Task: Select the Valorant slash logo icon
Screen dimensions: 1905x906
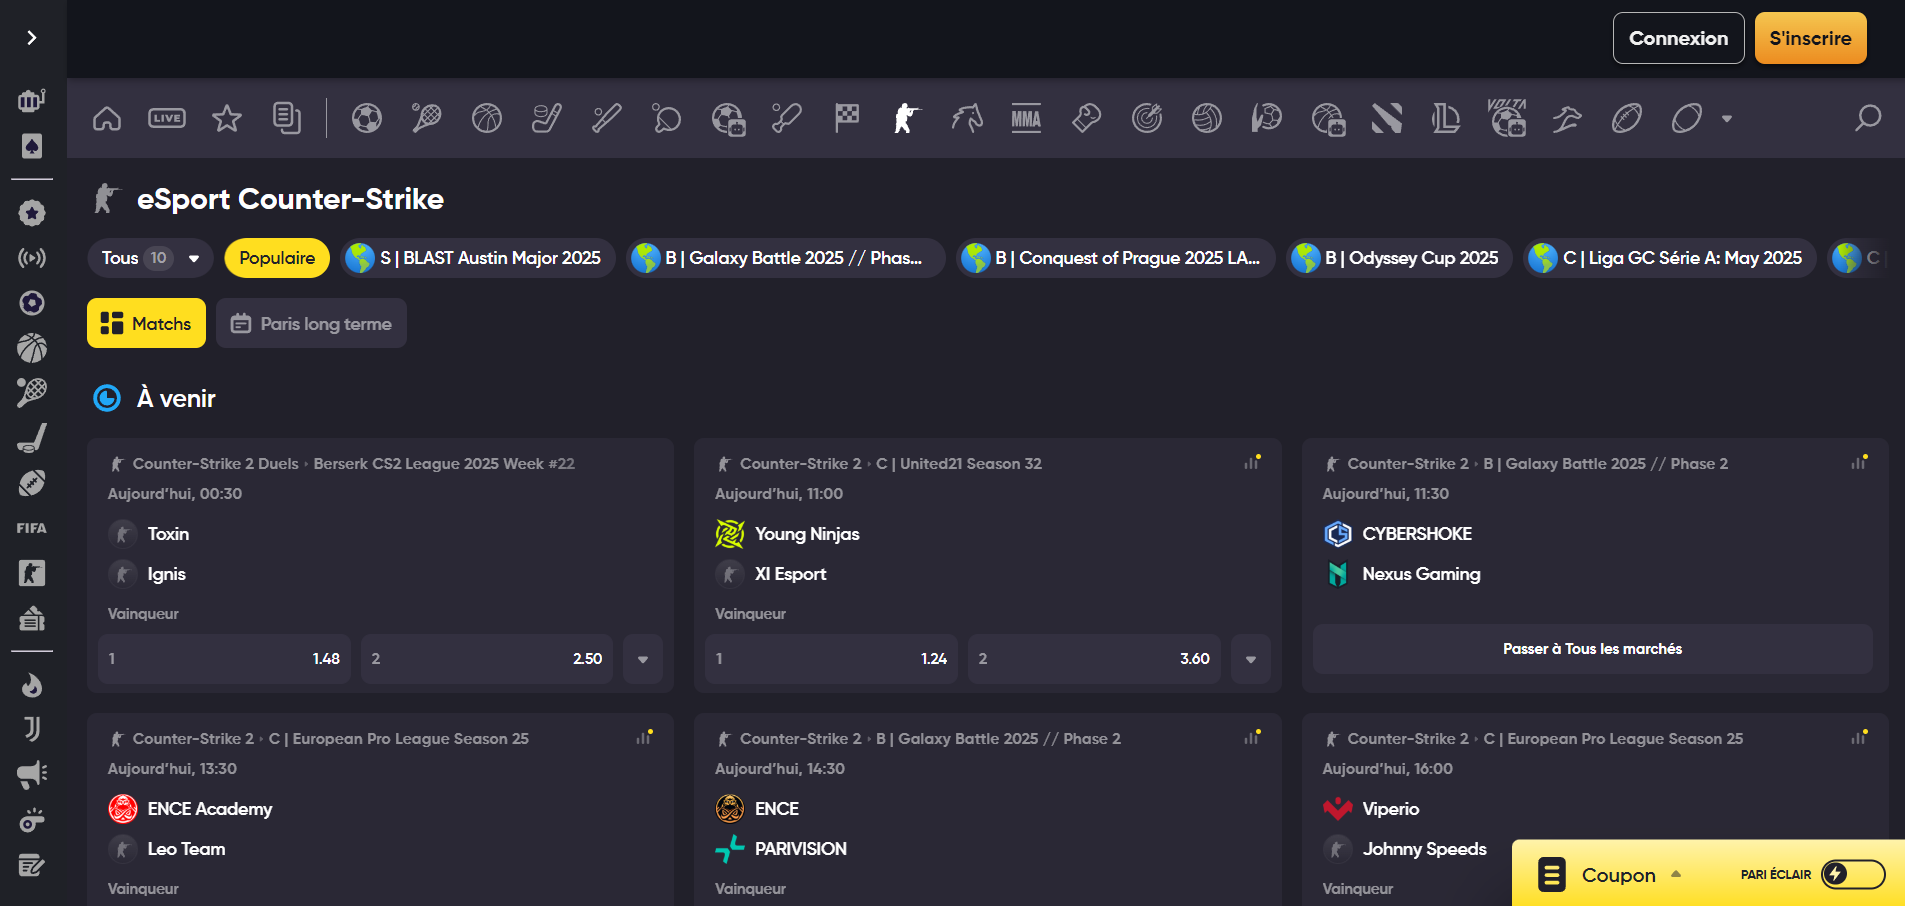Action: 1387,118
